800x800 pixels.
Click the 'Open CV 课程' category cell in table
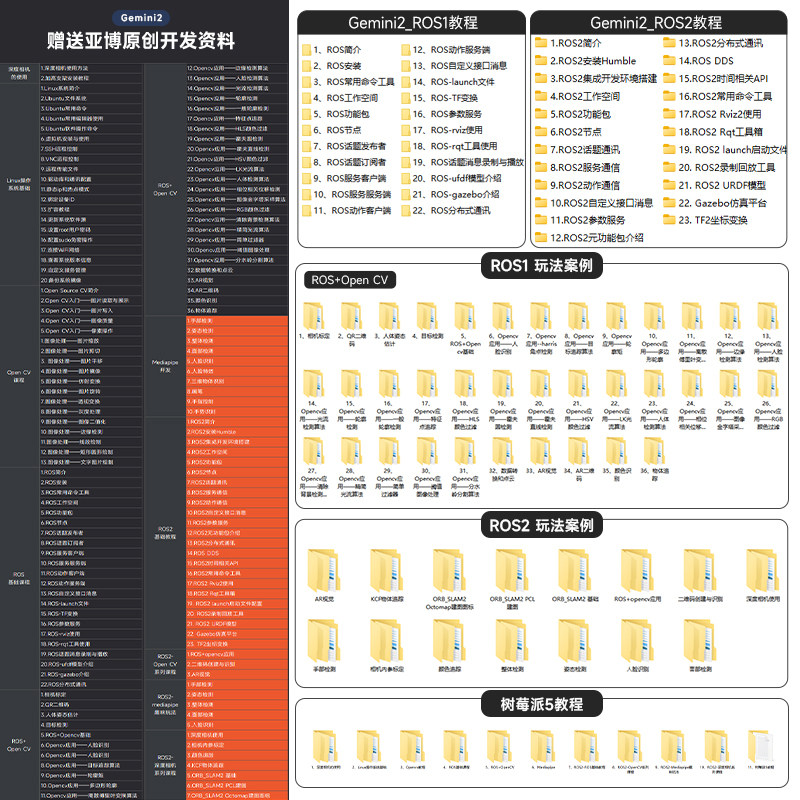[x=19, y=376]
